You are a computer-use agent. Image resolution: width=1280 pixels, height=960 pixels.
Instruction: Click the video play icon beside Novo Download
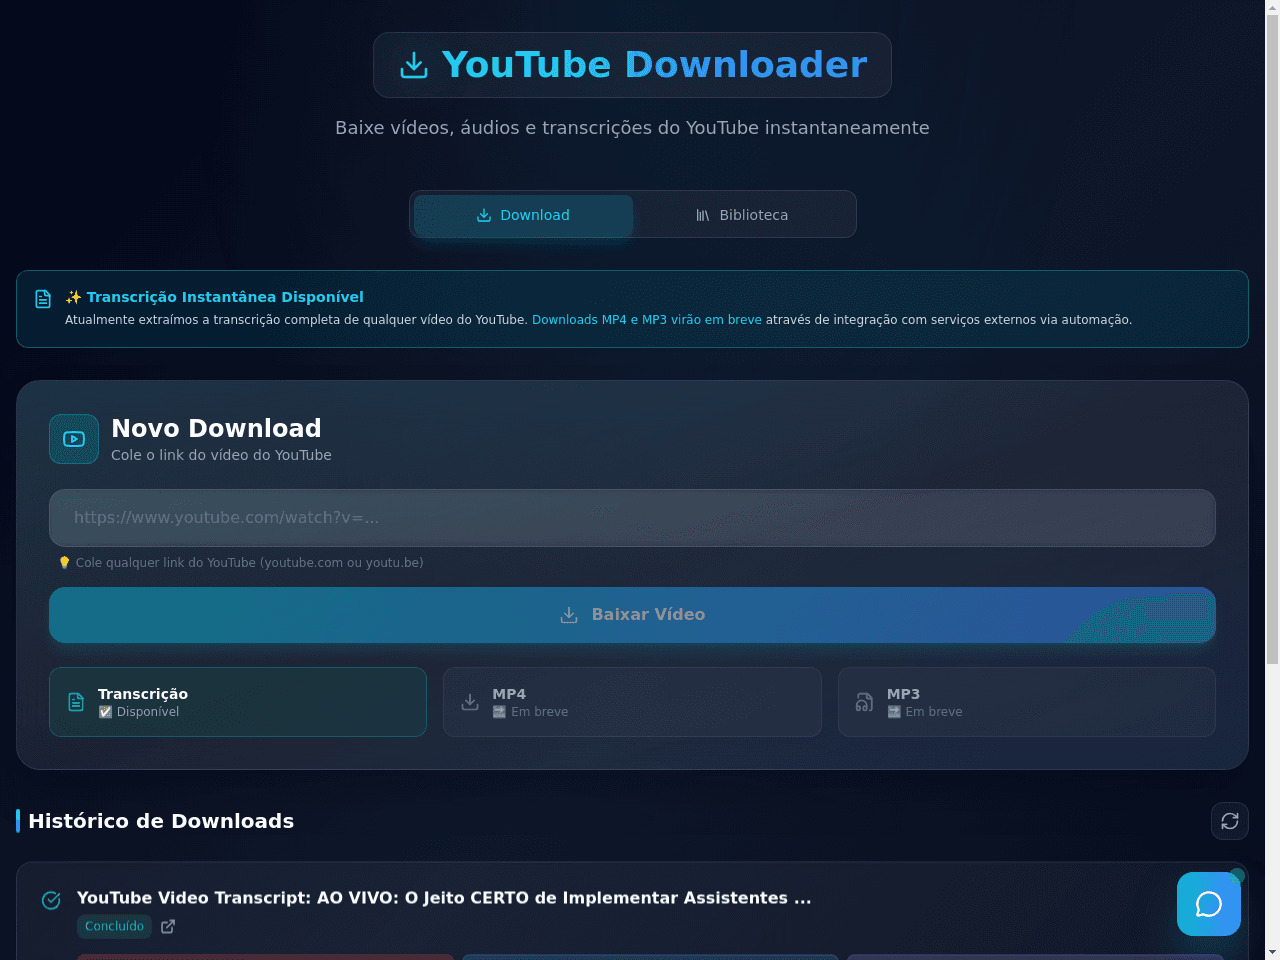[74, 439]
